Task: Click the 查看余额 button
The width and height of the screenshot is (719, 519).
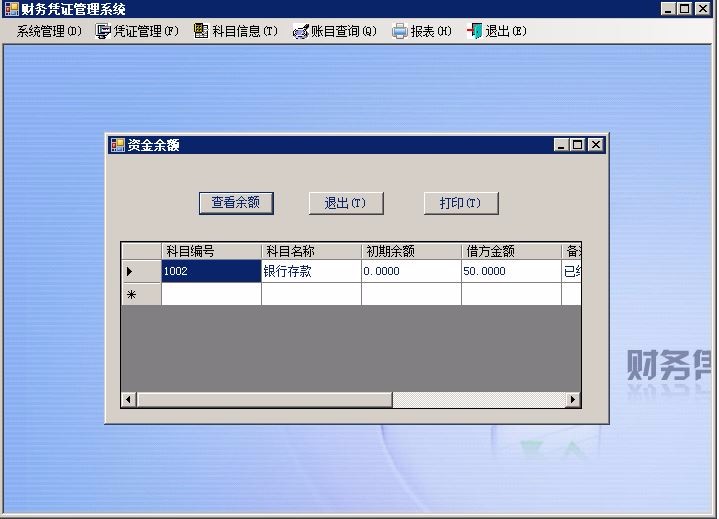Action: click(x=236, y=203)
